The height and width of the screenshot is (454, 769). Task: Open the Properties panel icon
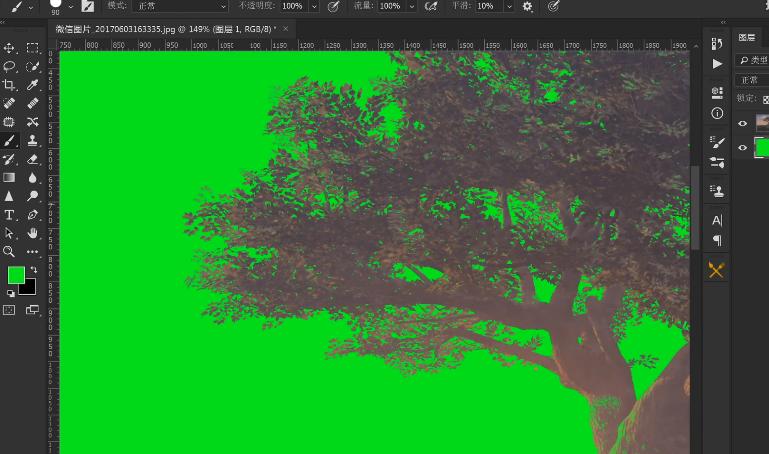[717, 93]
